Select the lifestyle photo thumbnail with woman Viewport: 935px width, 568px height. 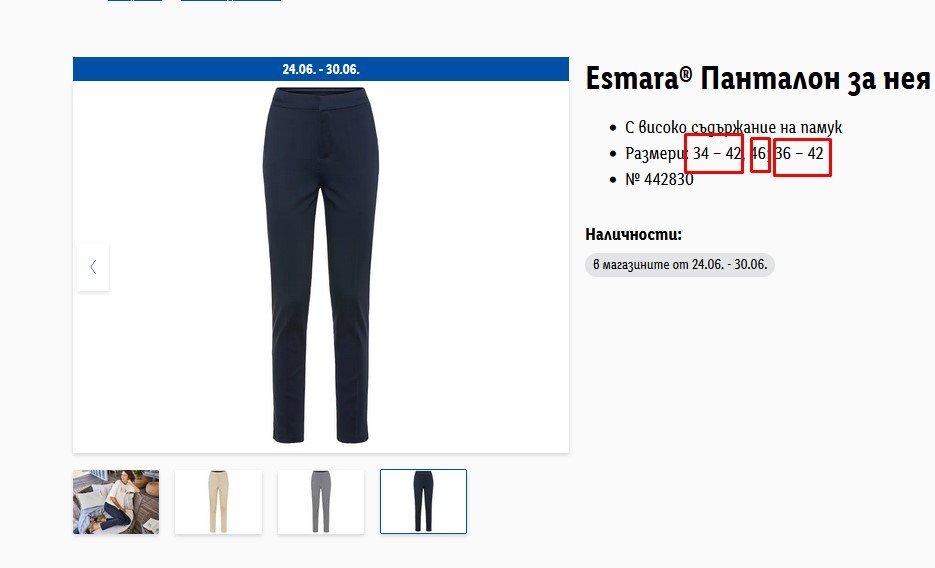pos(116,501)
